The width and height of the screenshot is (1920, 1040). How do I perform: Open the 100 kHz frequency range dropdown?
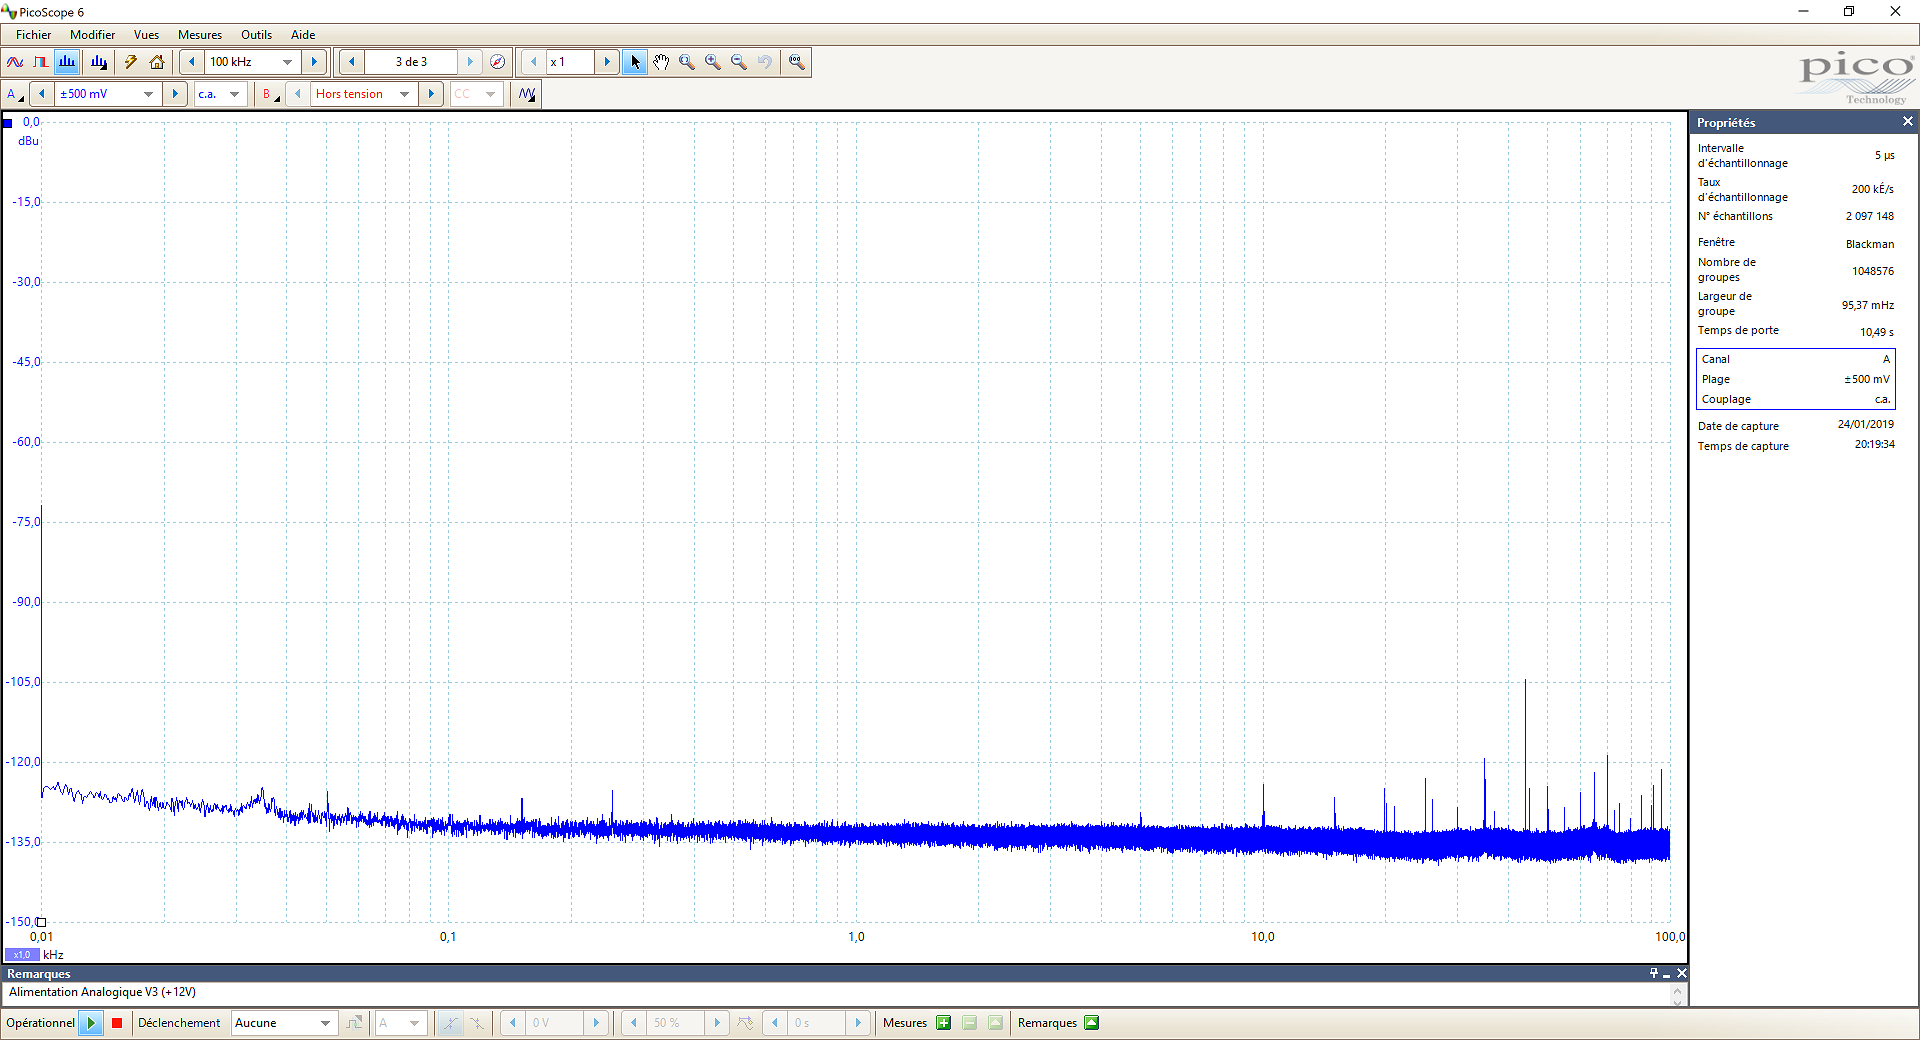coord(288,62)
